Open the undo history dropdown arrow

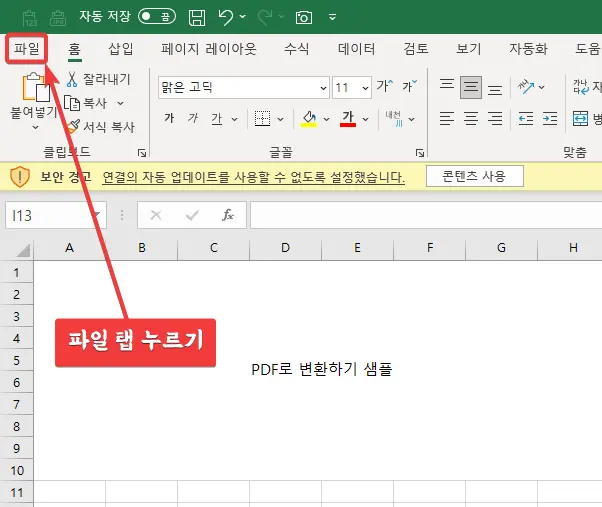click(243, 17)
